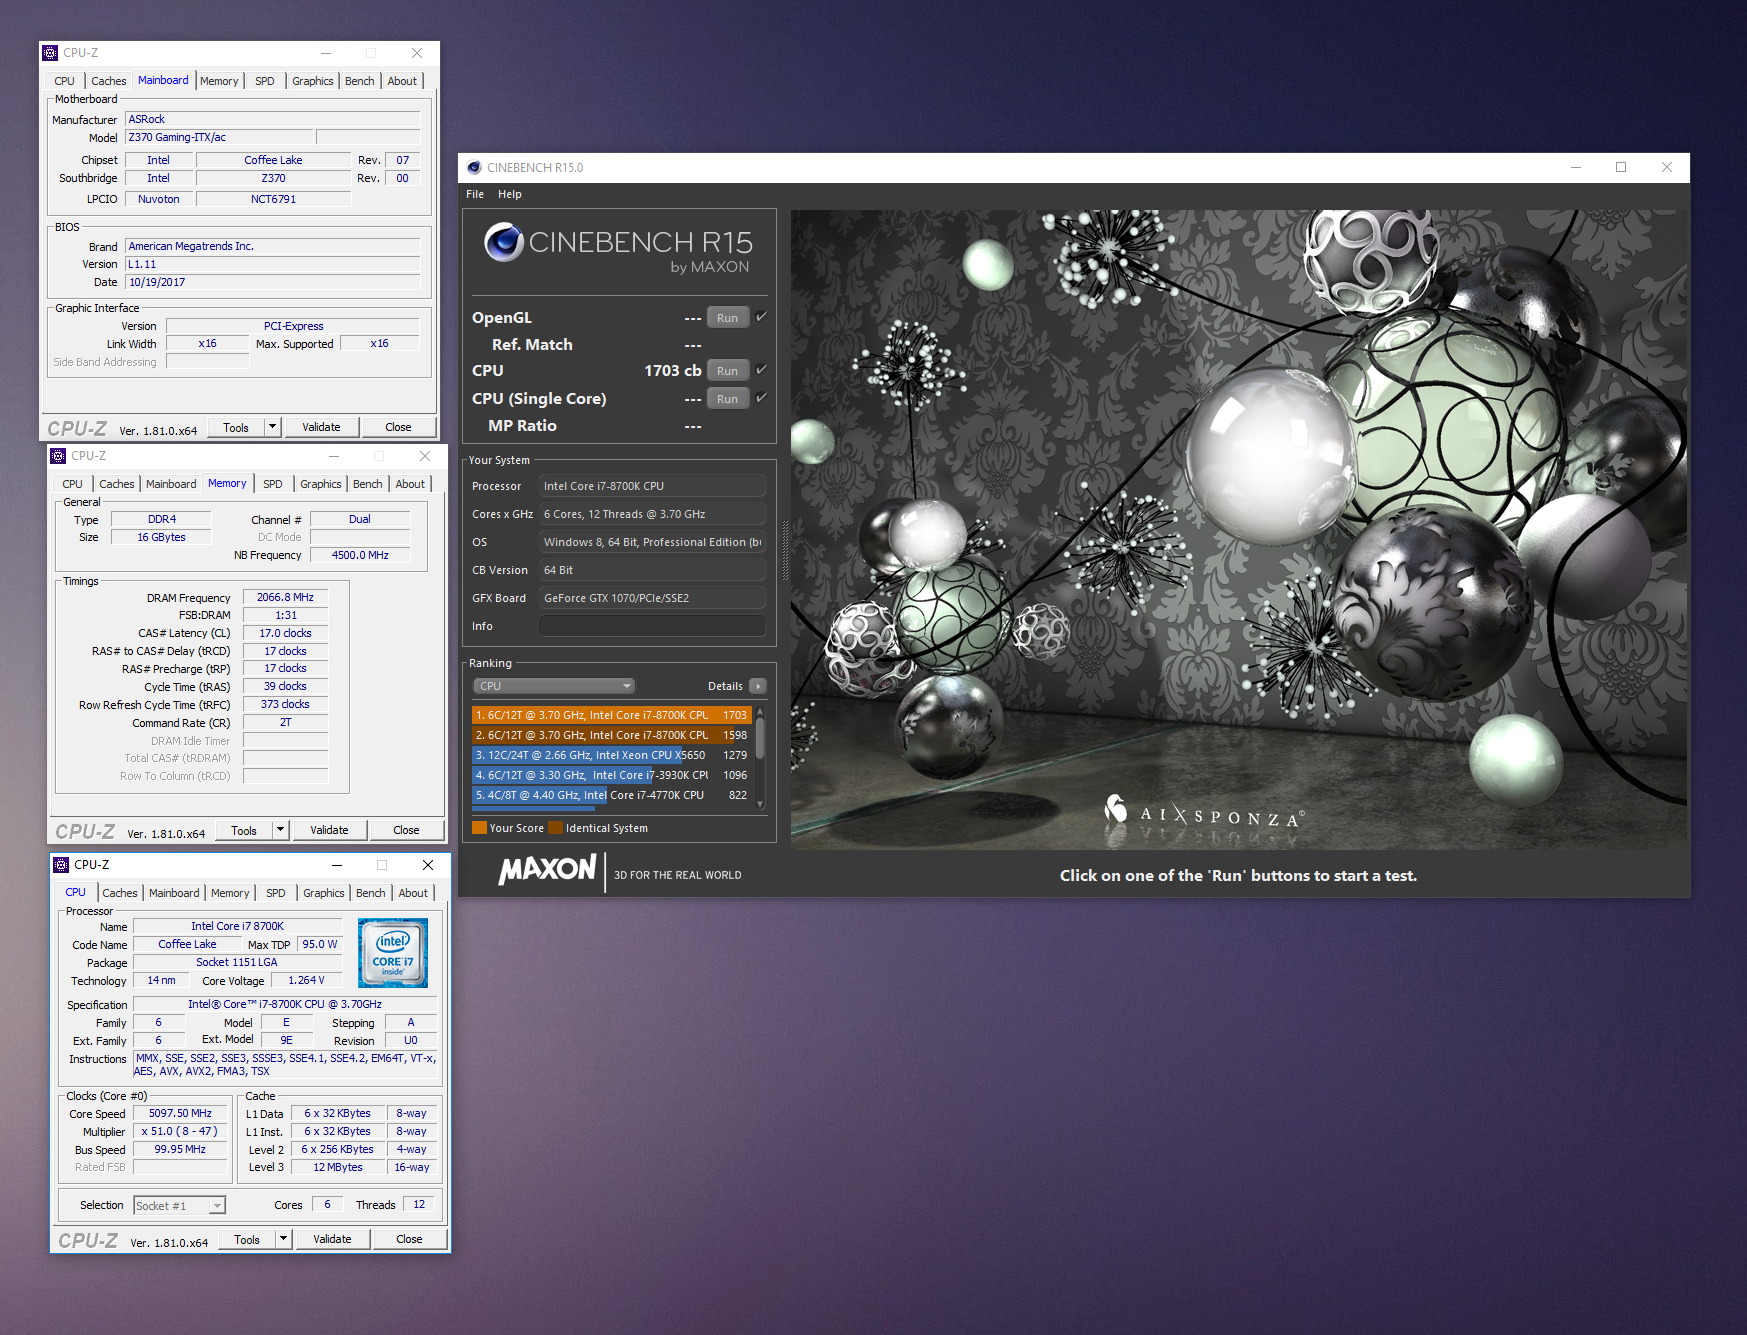Toggle the CPU Single Core checkmark
This screenshot has width=1747, height=1335.
coord(761,398)
